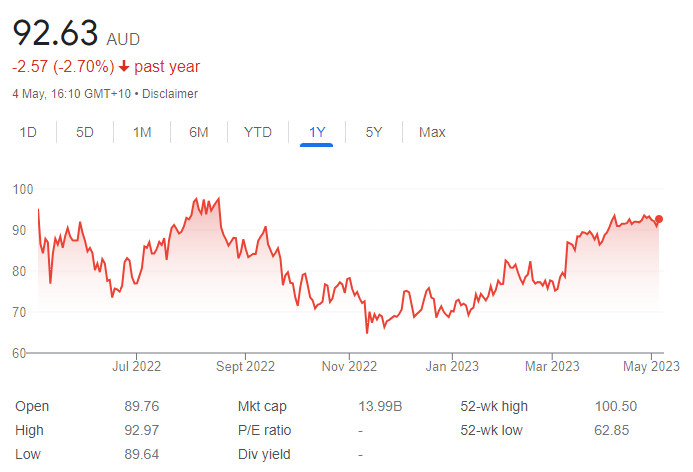Click the -2.57 (-2.70%) change text
693x472 pixels.
pos(63,67)
